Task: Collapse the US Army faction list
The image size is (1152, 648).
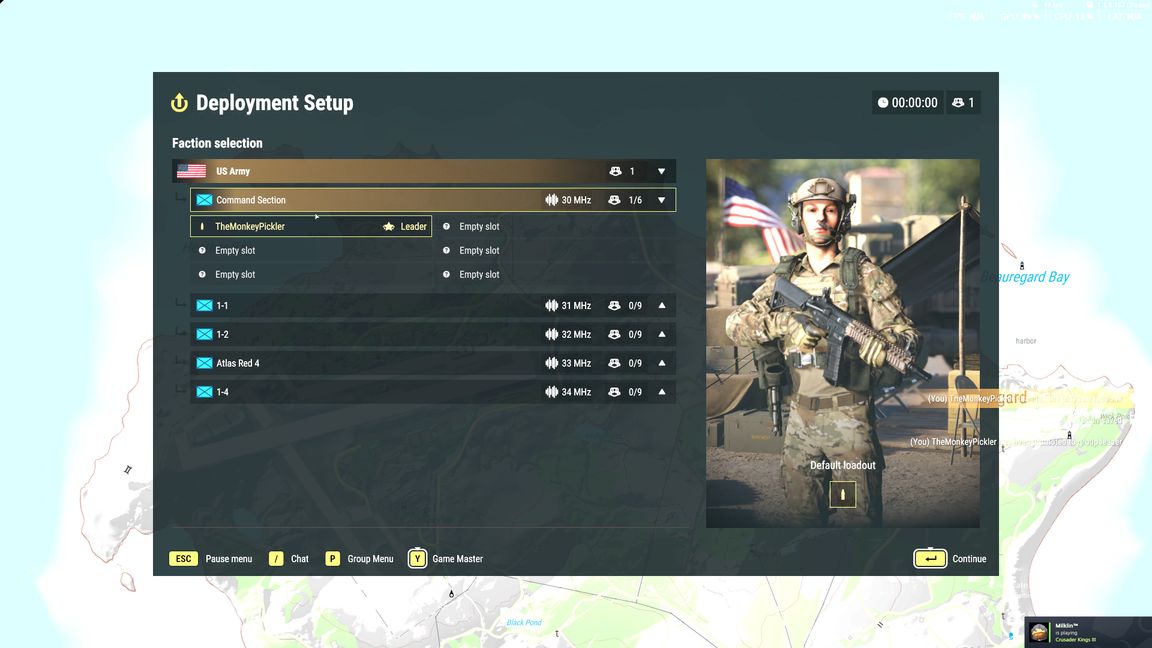Action: 661,171
